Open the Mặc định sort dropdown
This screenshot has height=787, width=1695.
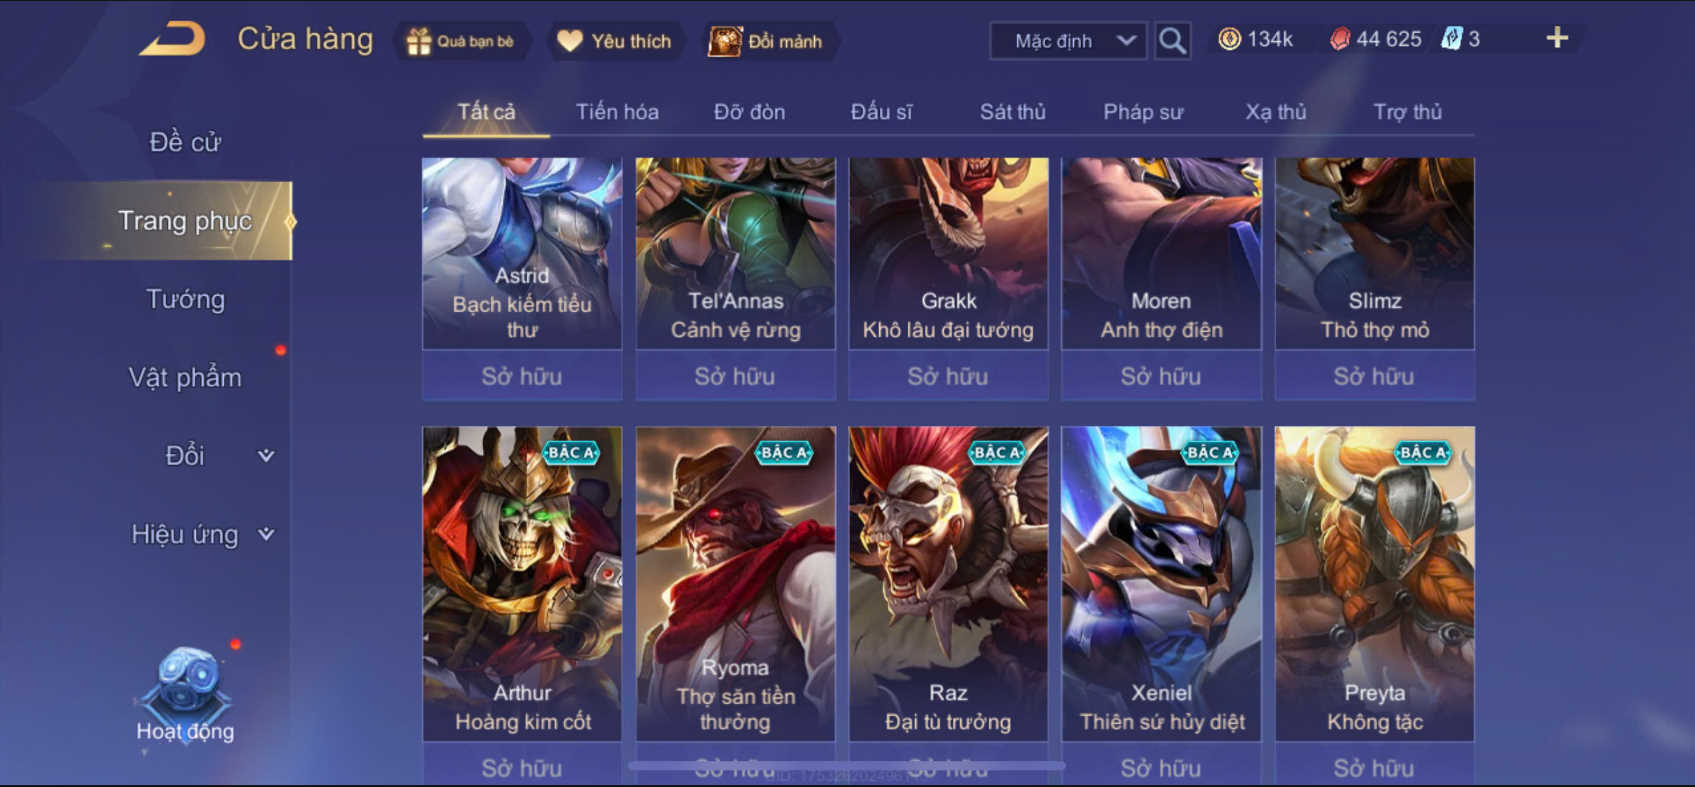[x=1068, y=41]
